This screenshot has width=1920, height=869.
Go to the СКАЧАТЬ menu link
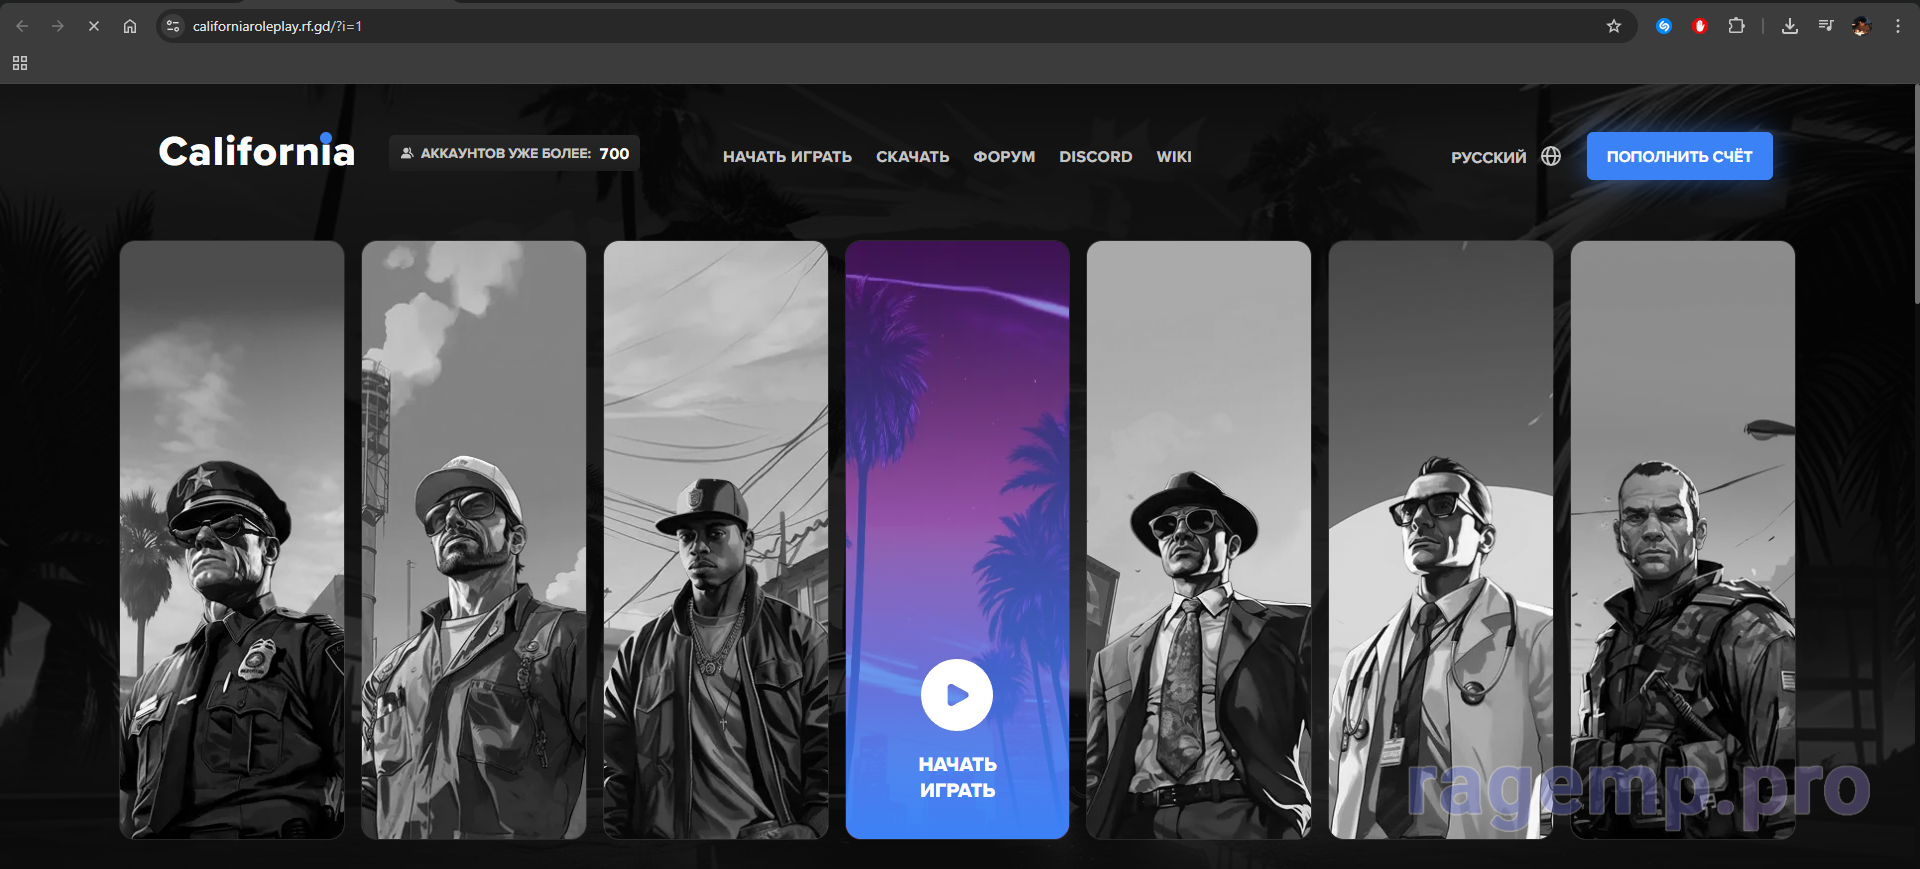click(x=912, y=157)
